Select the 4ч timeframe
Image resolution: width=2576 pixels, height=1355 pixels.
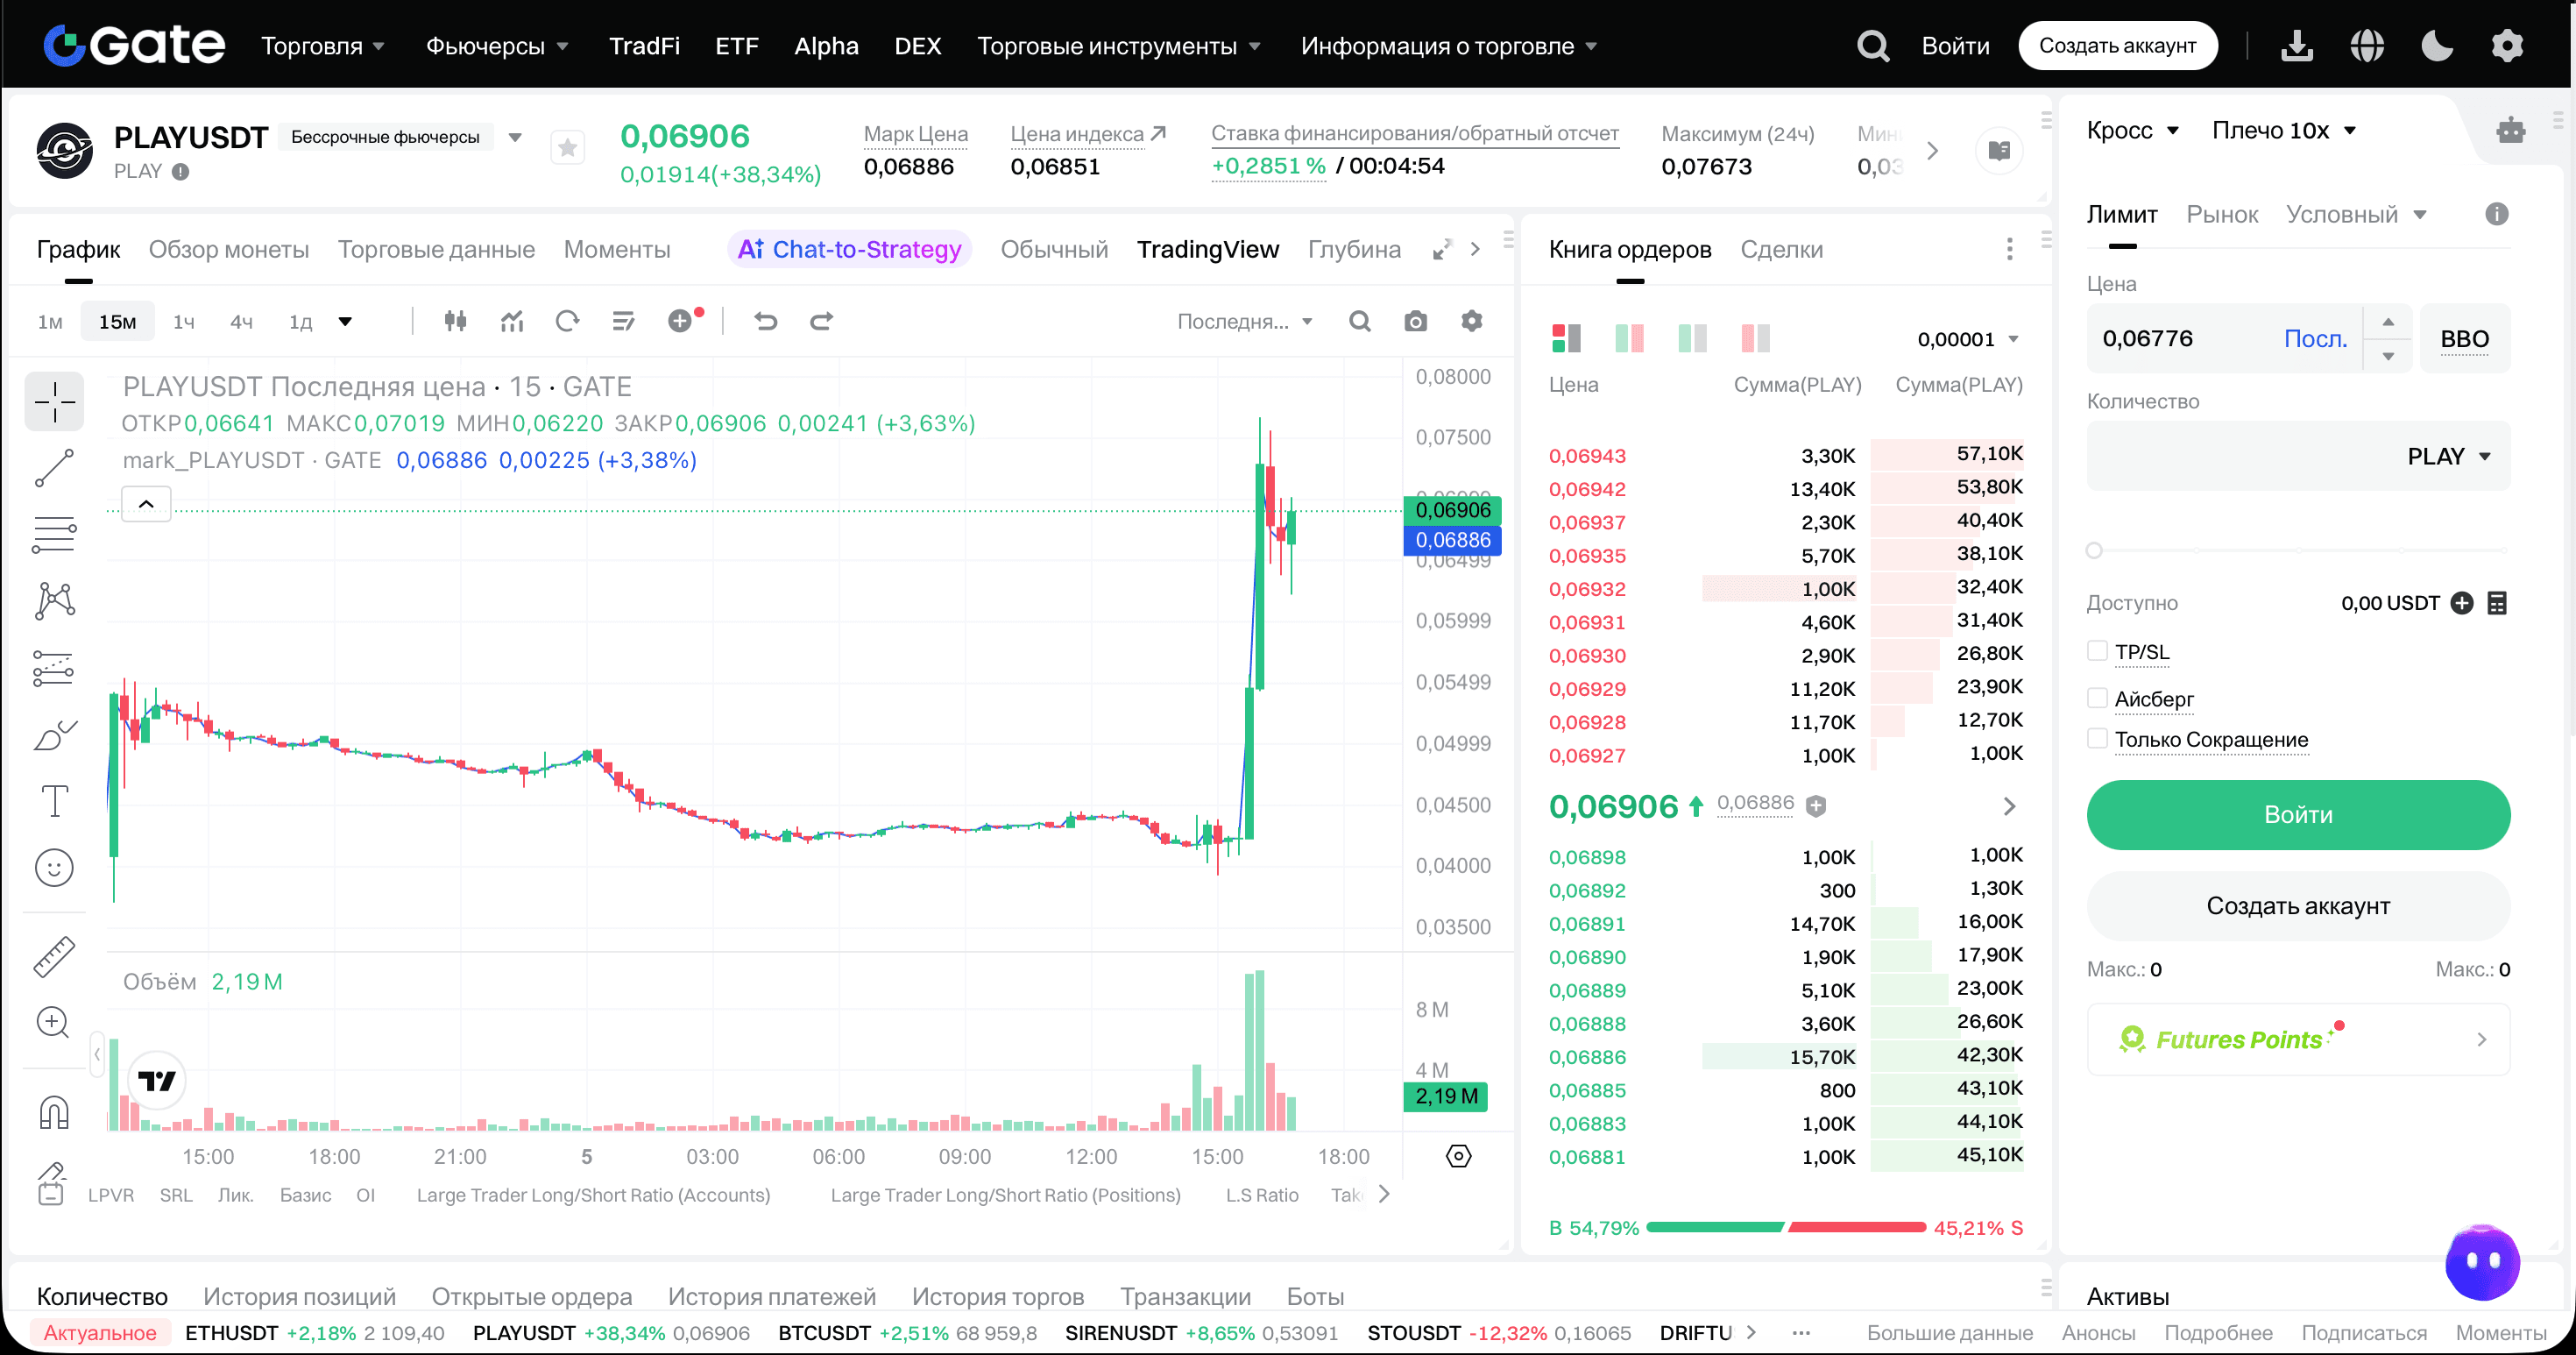[241, 322]
